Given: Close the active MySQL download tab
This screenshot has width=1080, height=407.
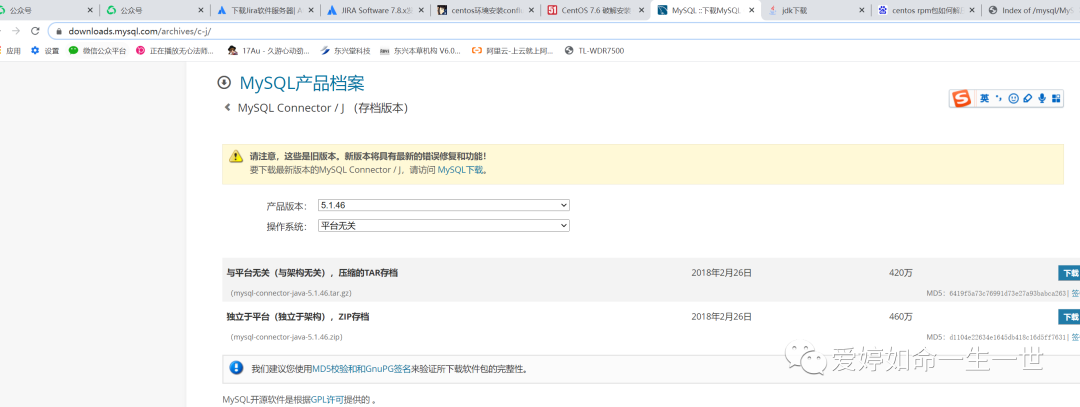Looking at the screenshot, I should pyautogui.click(x=751, y=10).
